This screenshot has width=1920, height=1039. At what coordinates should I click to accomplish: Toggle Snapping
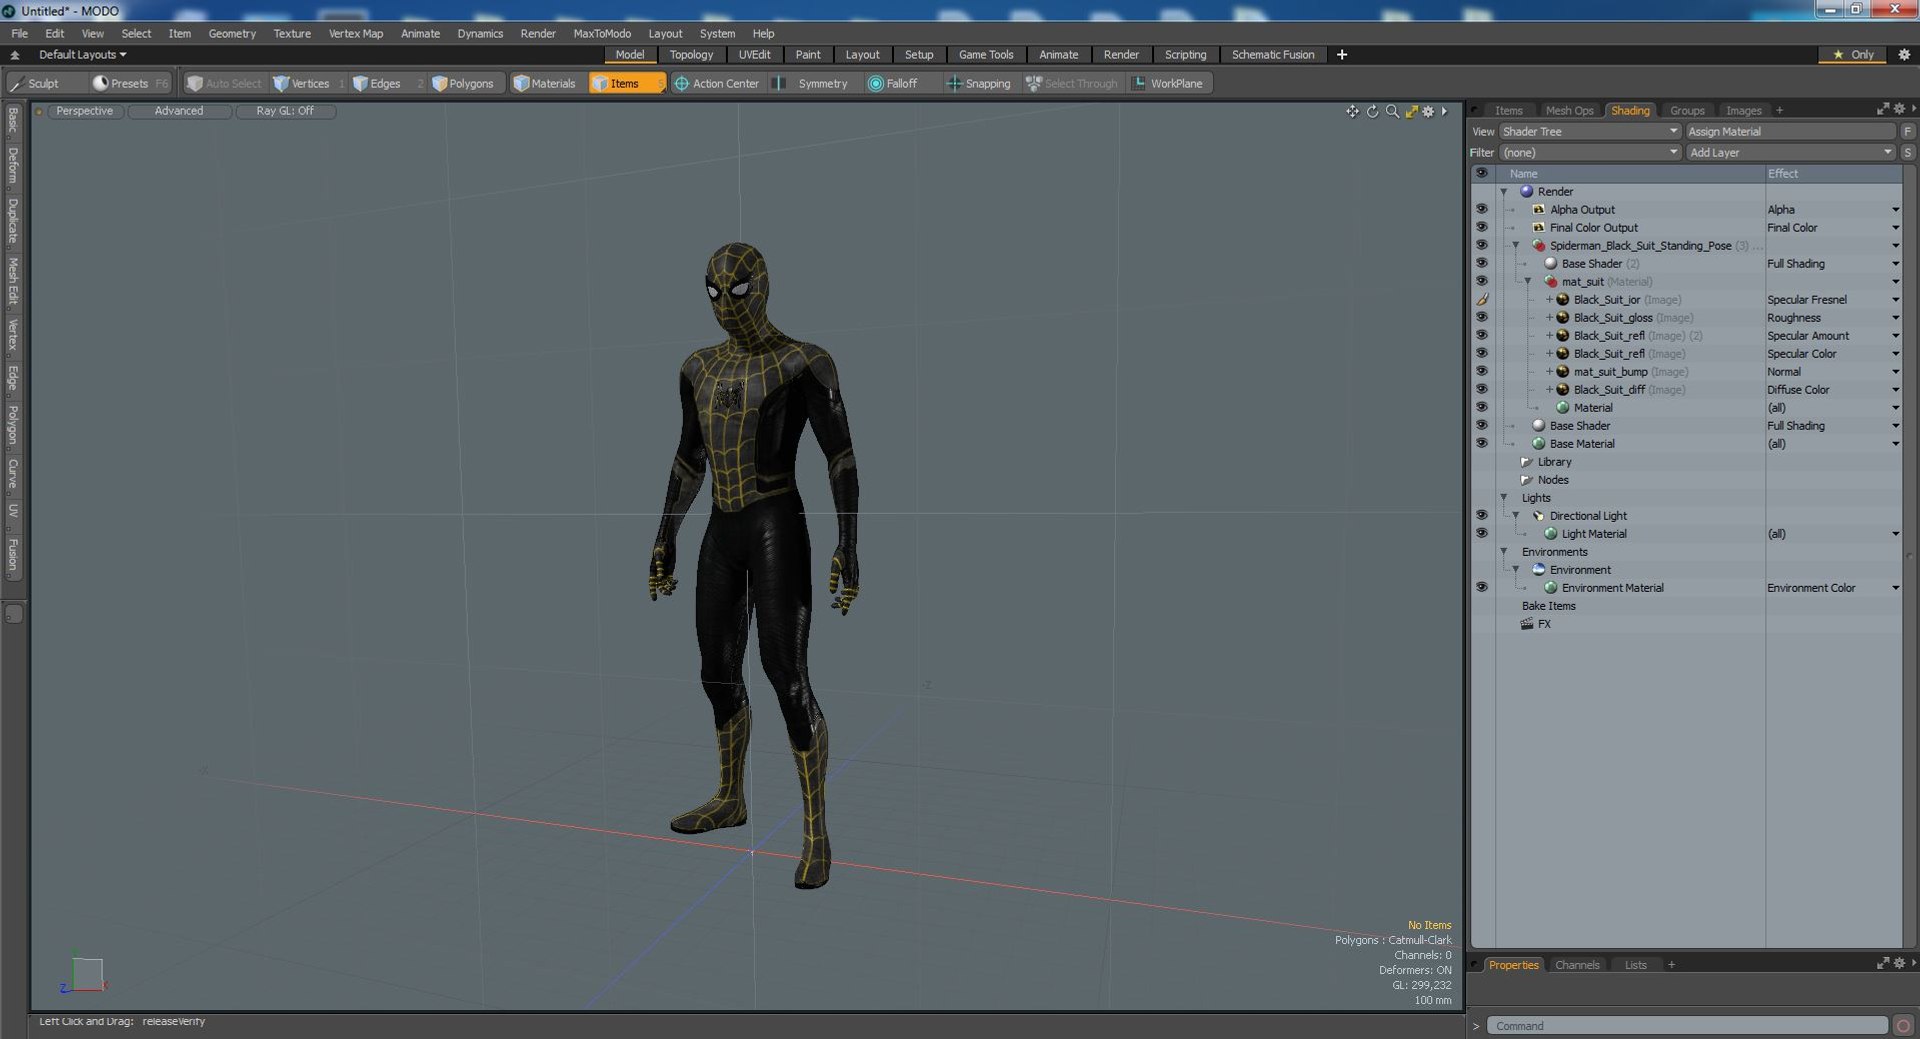pos(978,84)
